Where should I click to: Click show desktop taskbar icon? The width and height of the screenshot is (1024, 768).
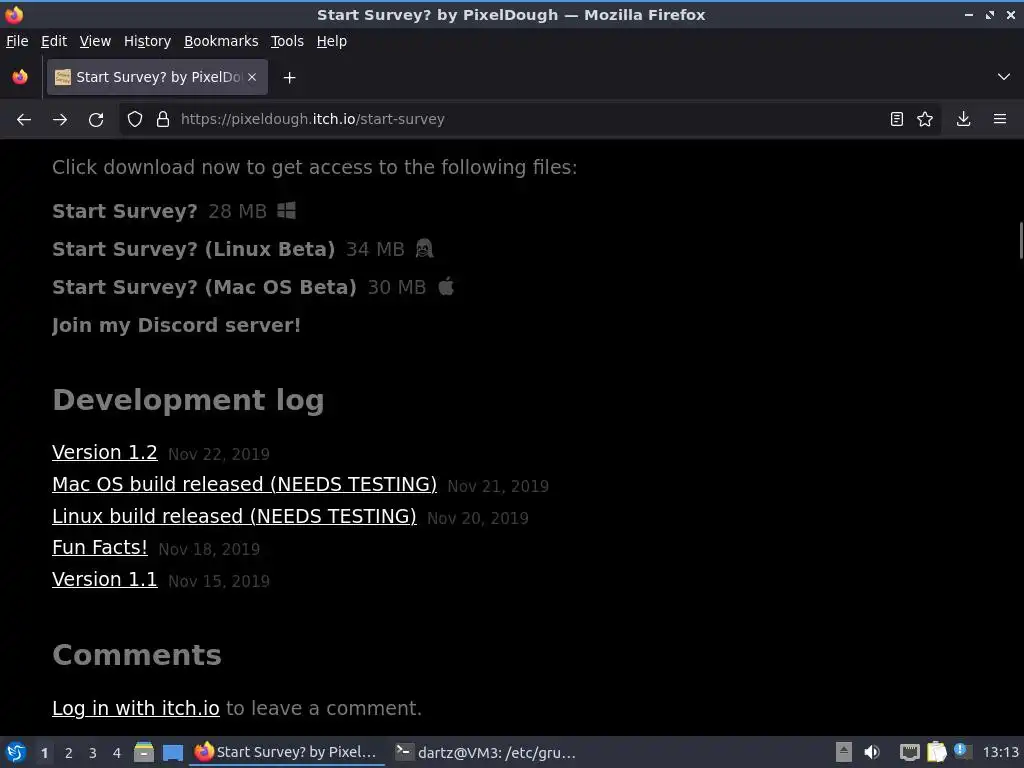point(172,752)
